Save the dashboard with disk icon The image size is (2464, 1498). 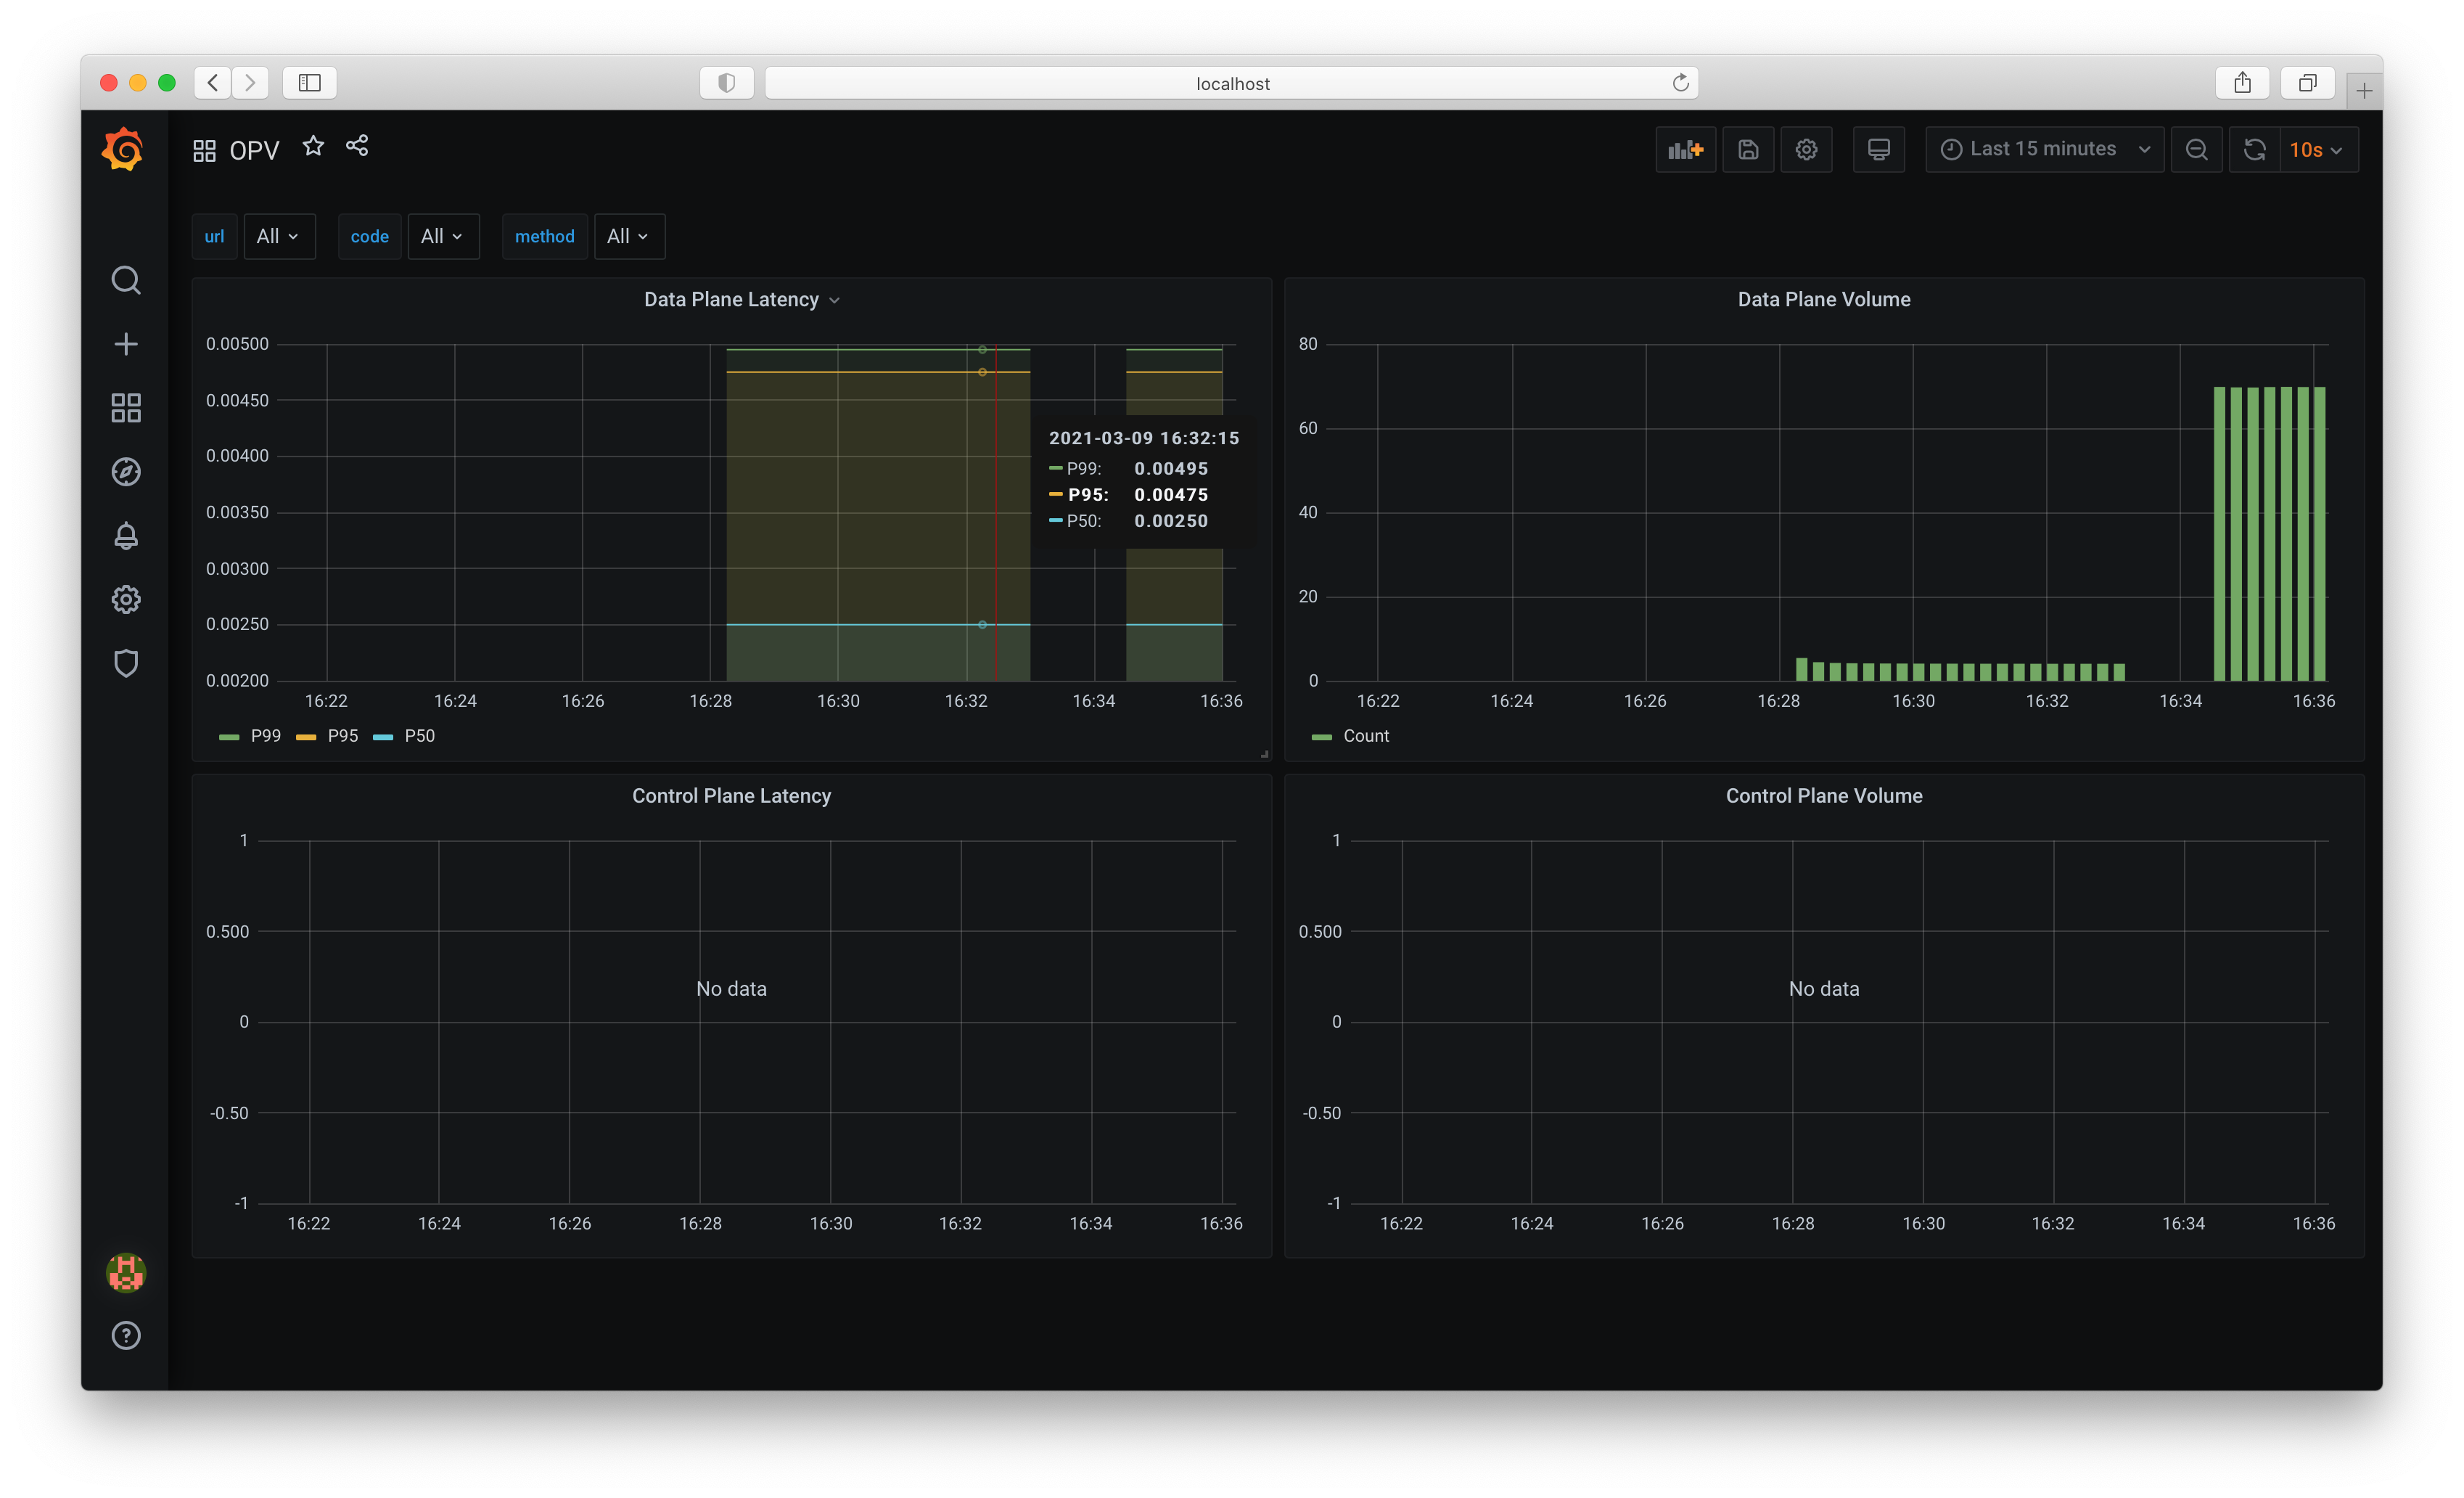pos(1748,149)
